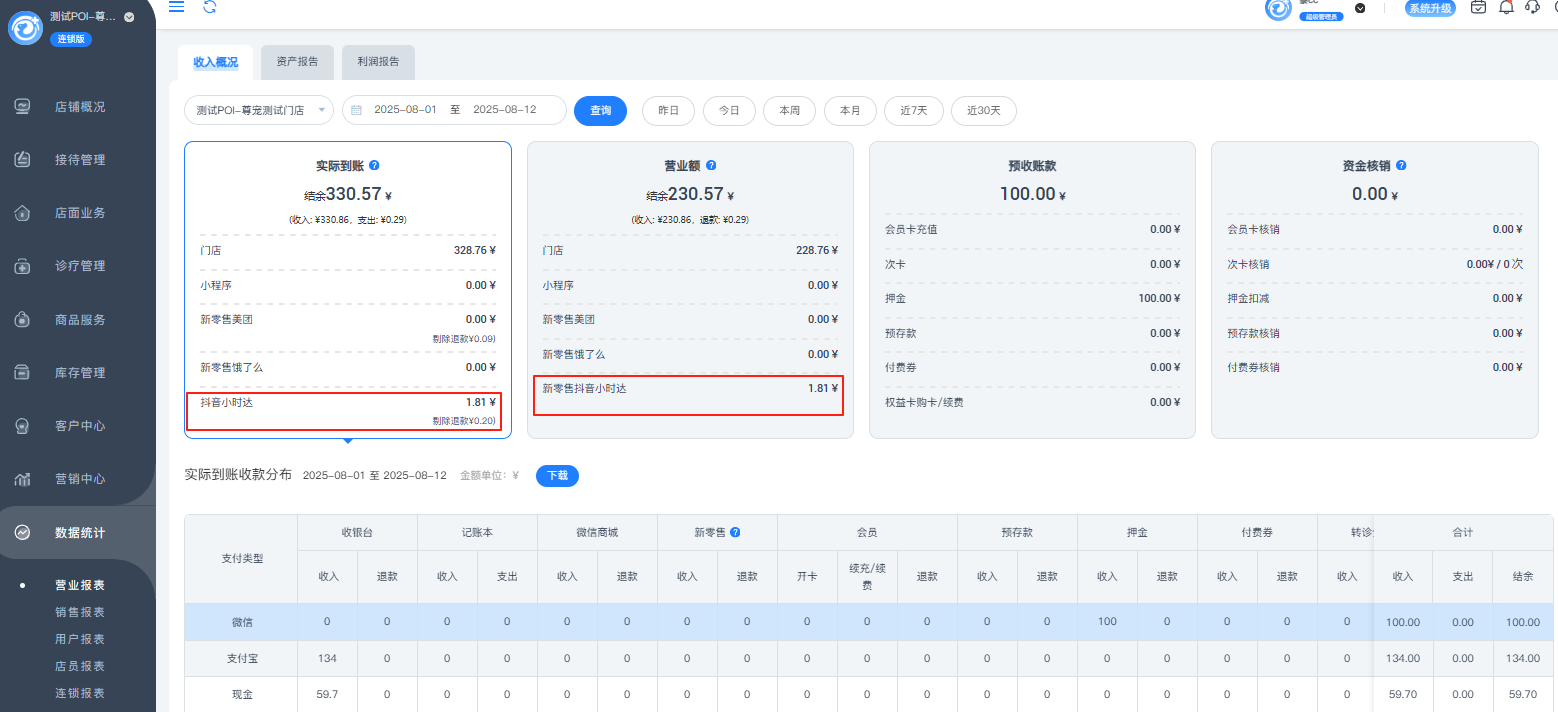The width and height of the screenshot is (1558, 712).
Task: Switch to the 利润报告 tab
Action: click(x=378, y=62)
